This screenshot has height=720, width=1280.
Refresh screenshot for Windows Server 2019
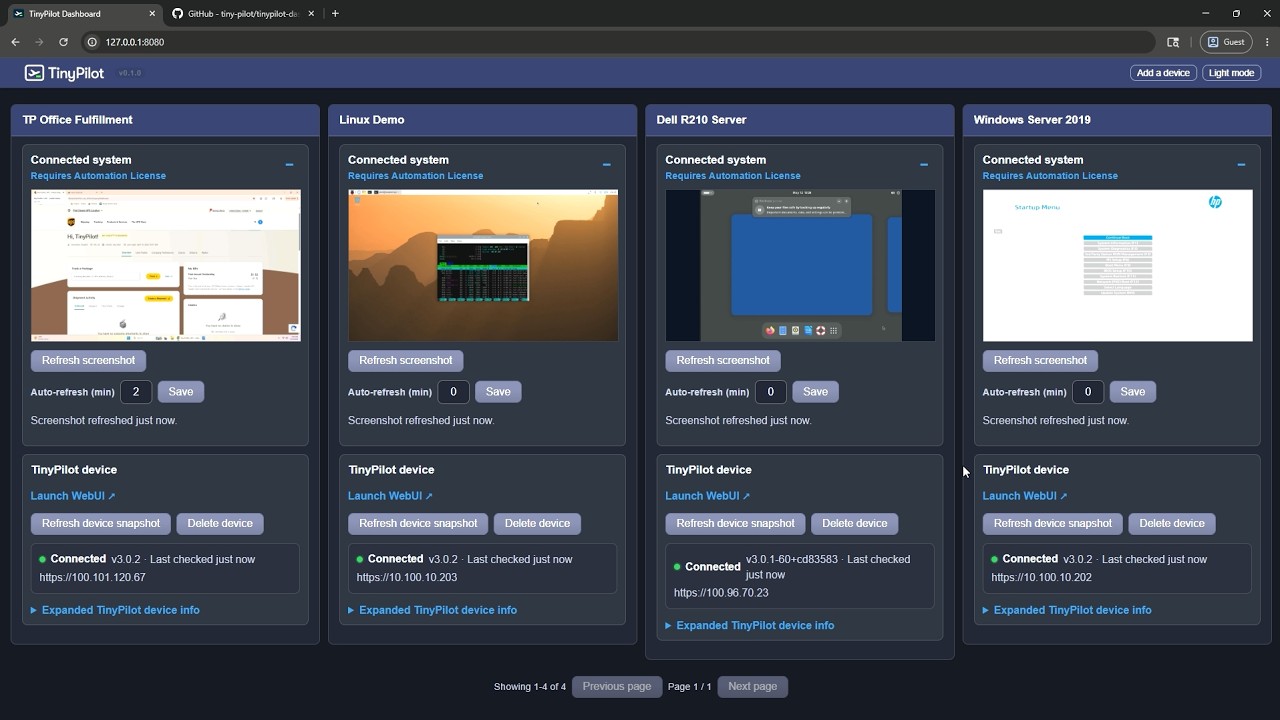click(1040, 360)
